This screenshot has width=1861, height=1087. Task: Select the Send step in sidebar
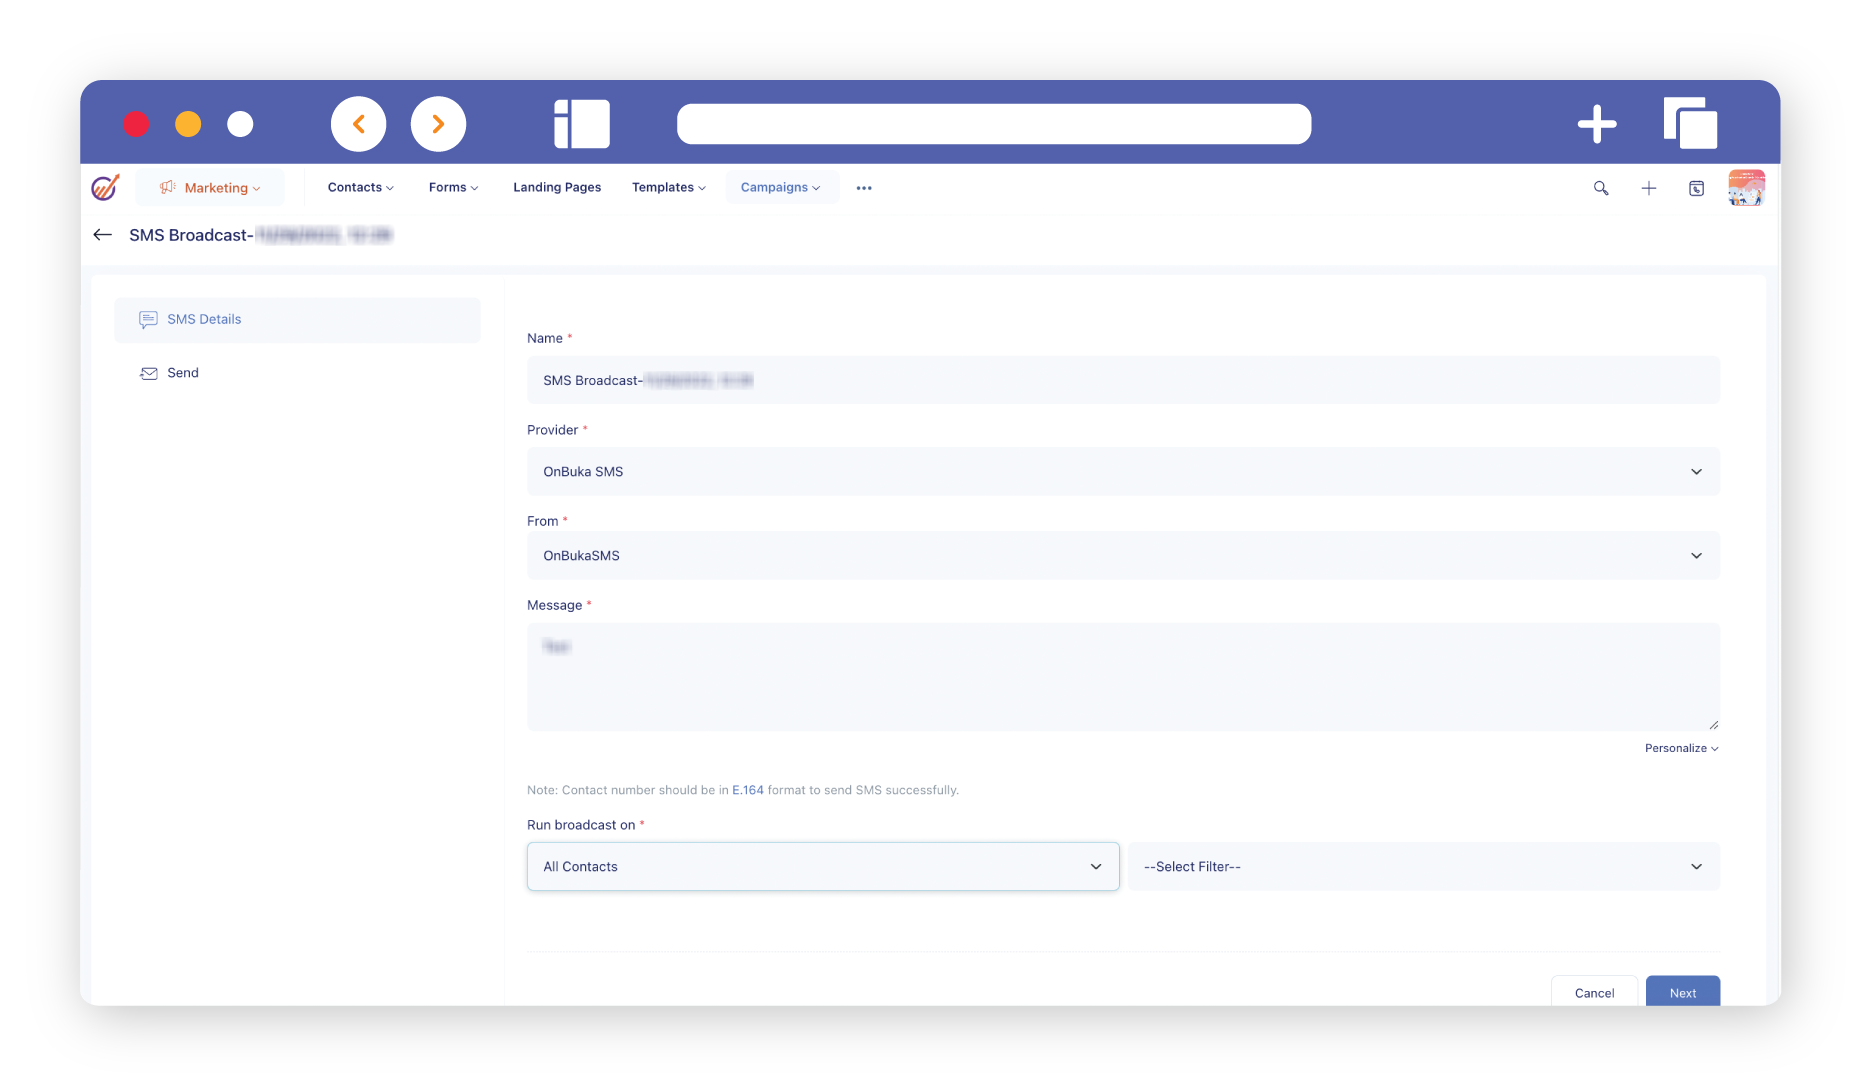tap(183, 373)
